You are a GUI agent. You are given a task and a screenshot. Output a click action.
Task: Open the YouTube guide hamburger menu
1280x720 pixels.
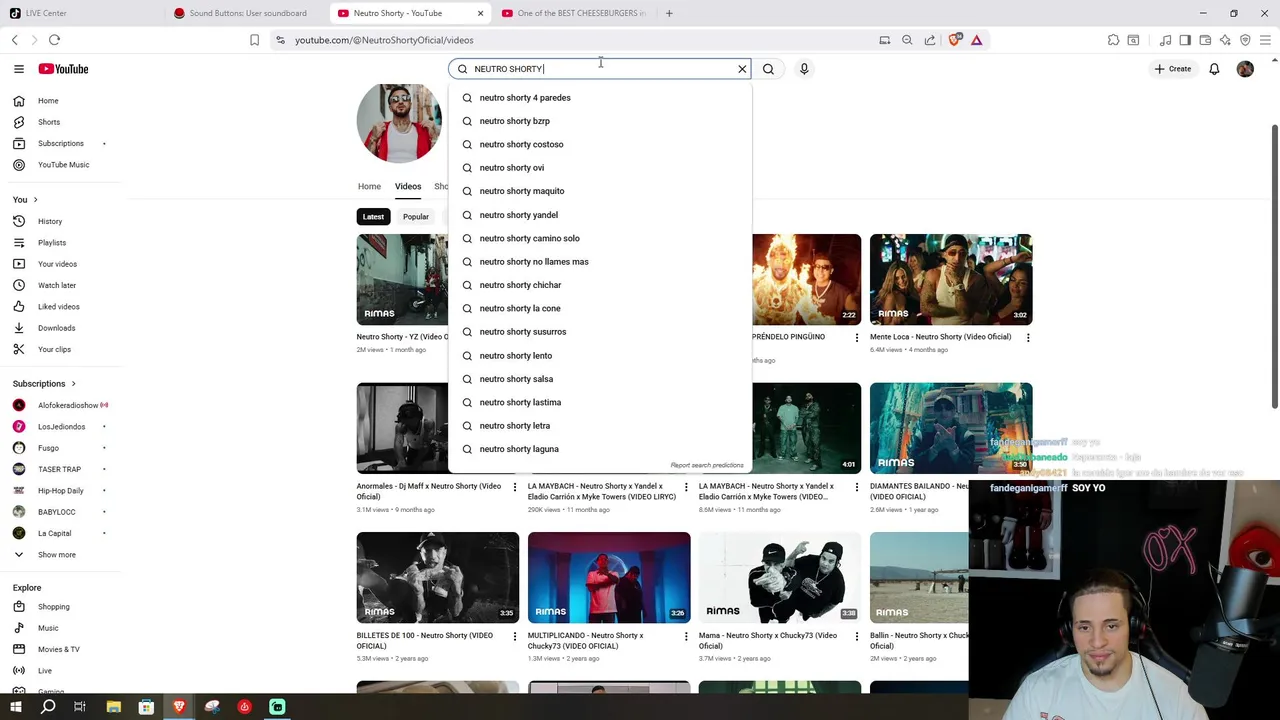point(18,69)
